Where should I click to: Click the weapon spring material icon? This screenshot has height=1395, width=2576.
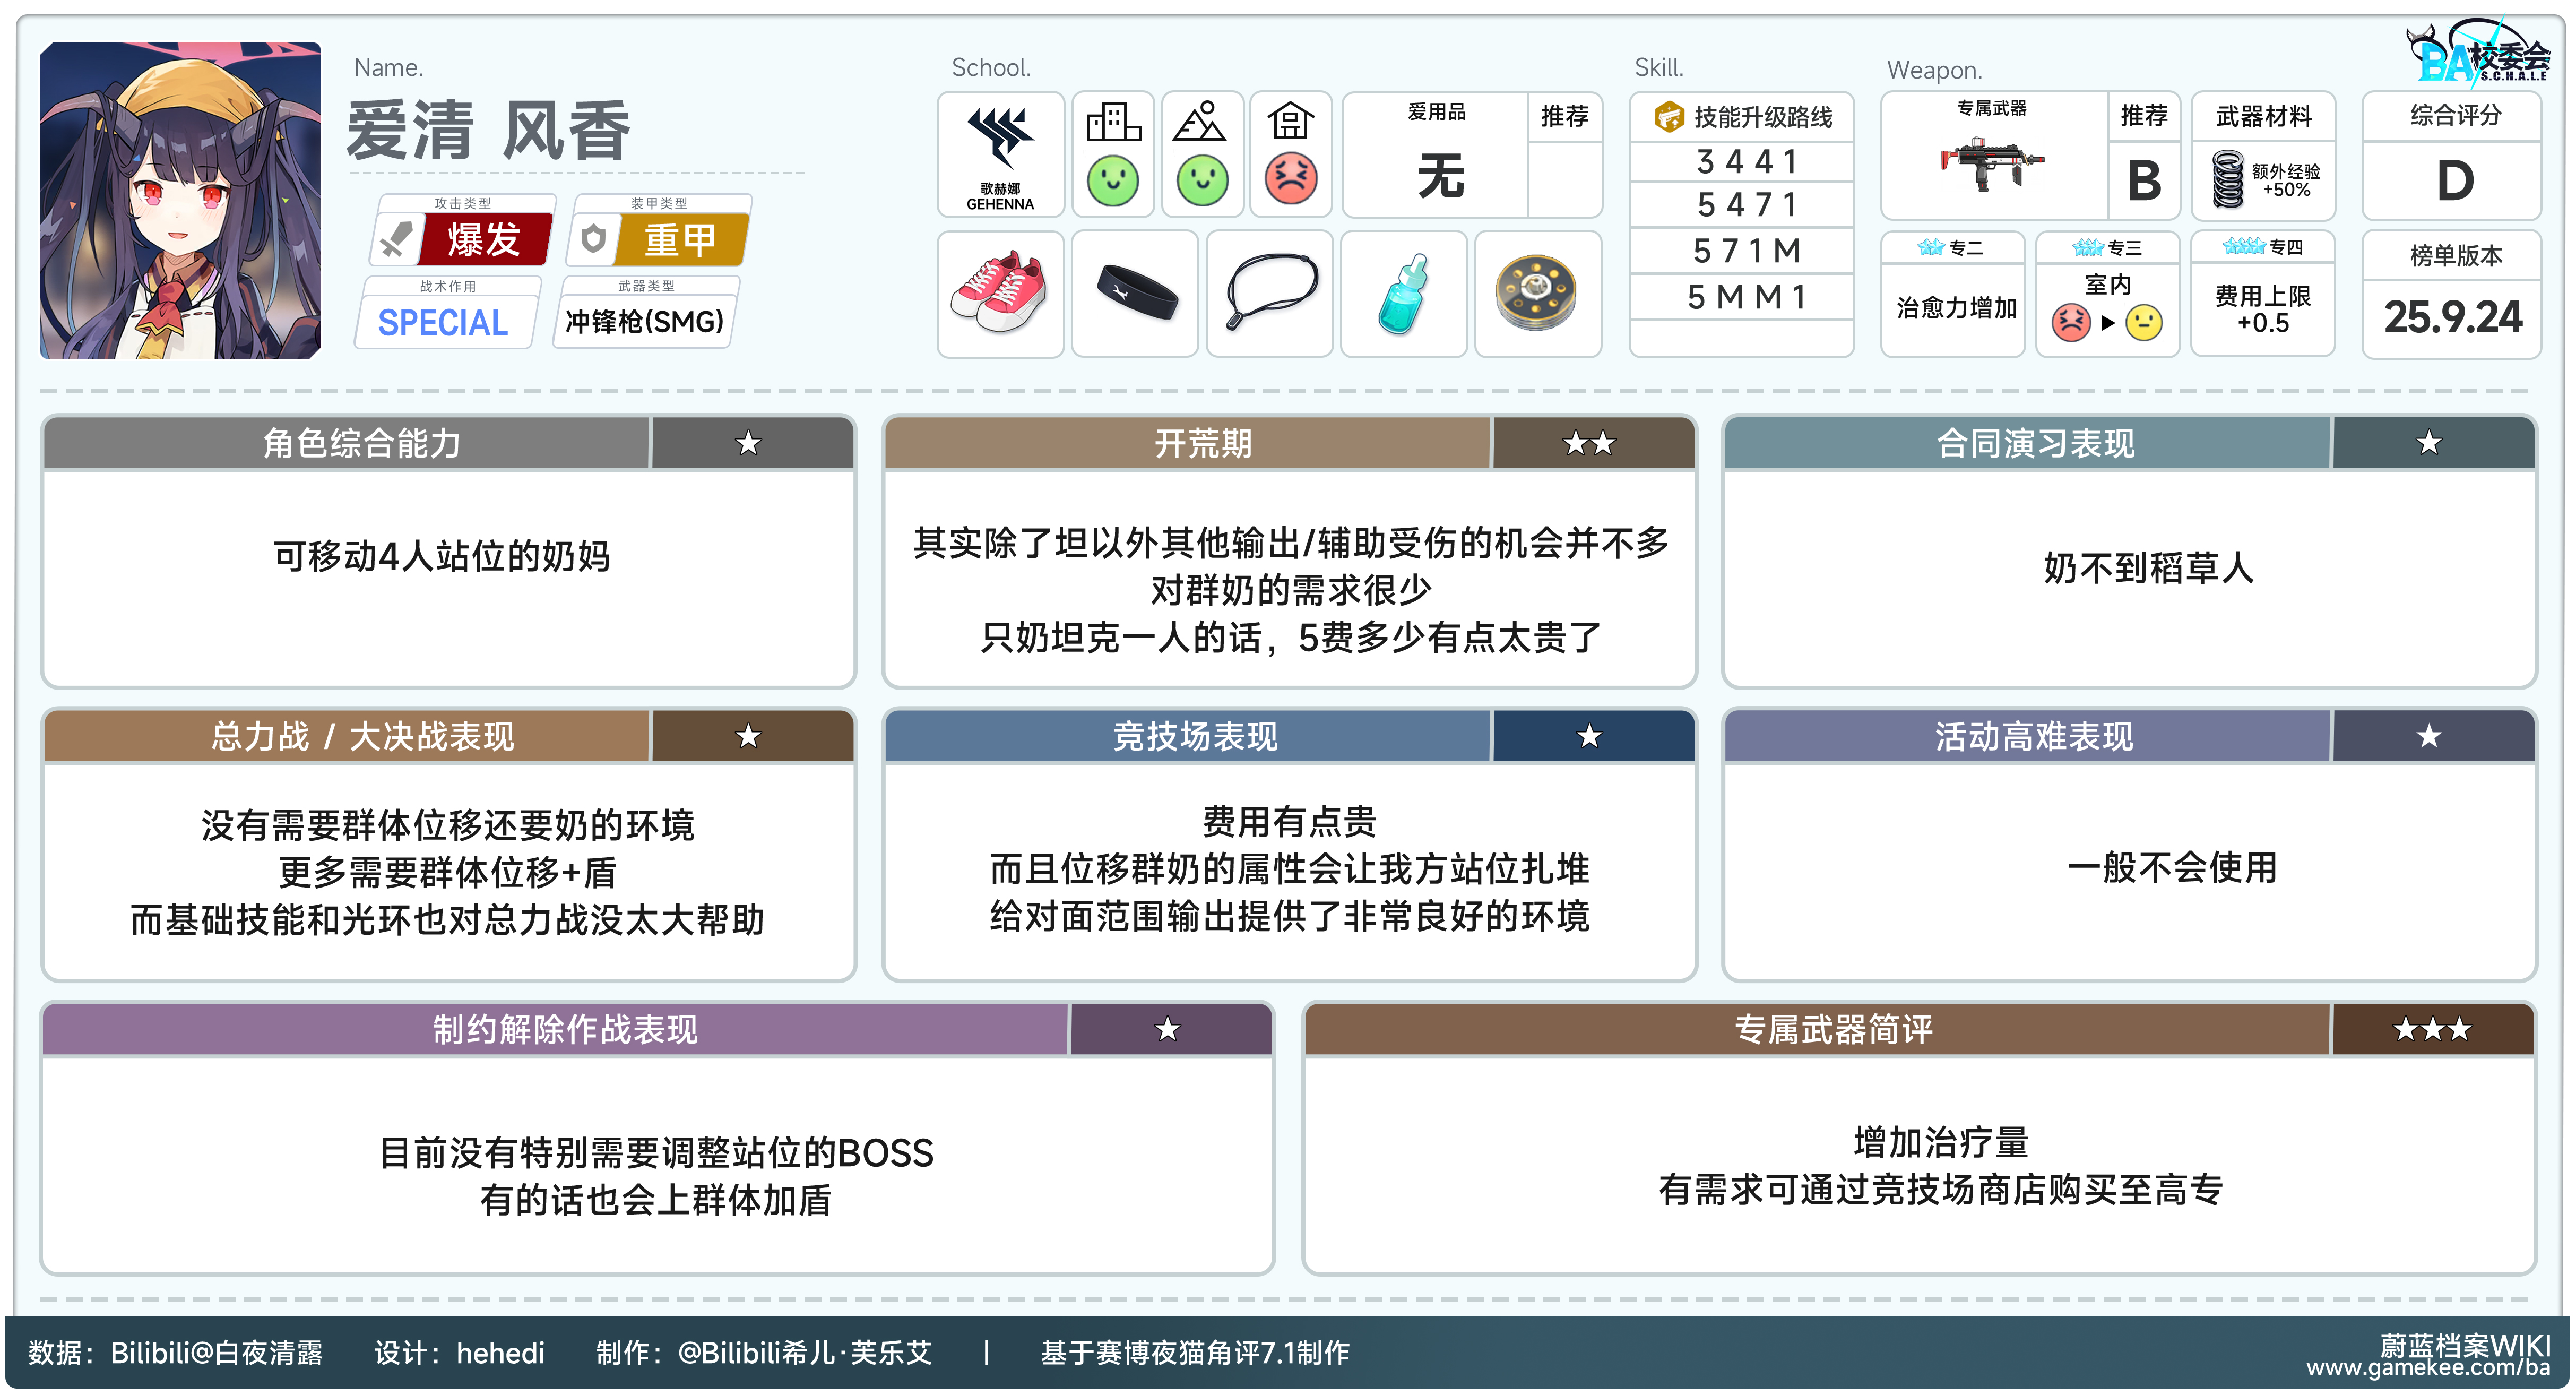click(2228, 178)
